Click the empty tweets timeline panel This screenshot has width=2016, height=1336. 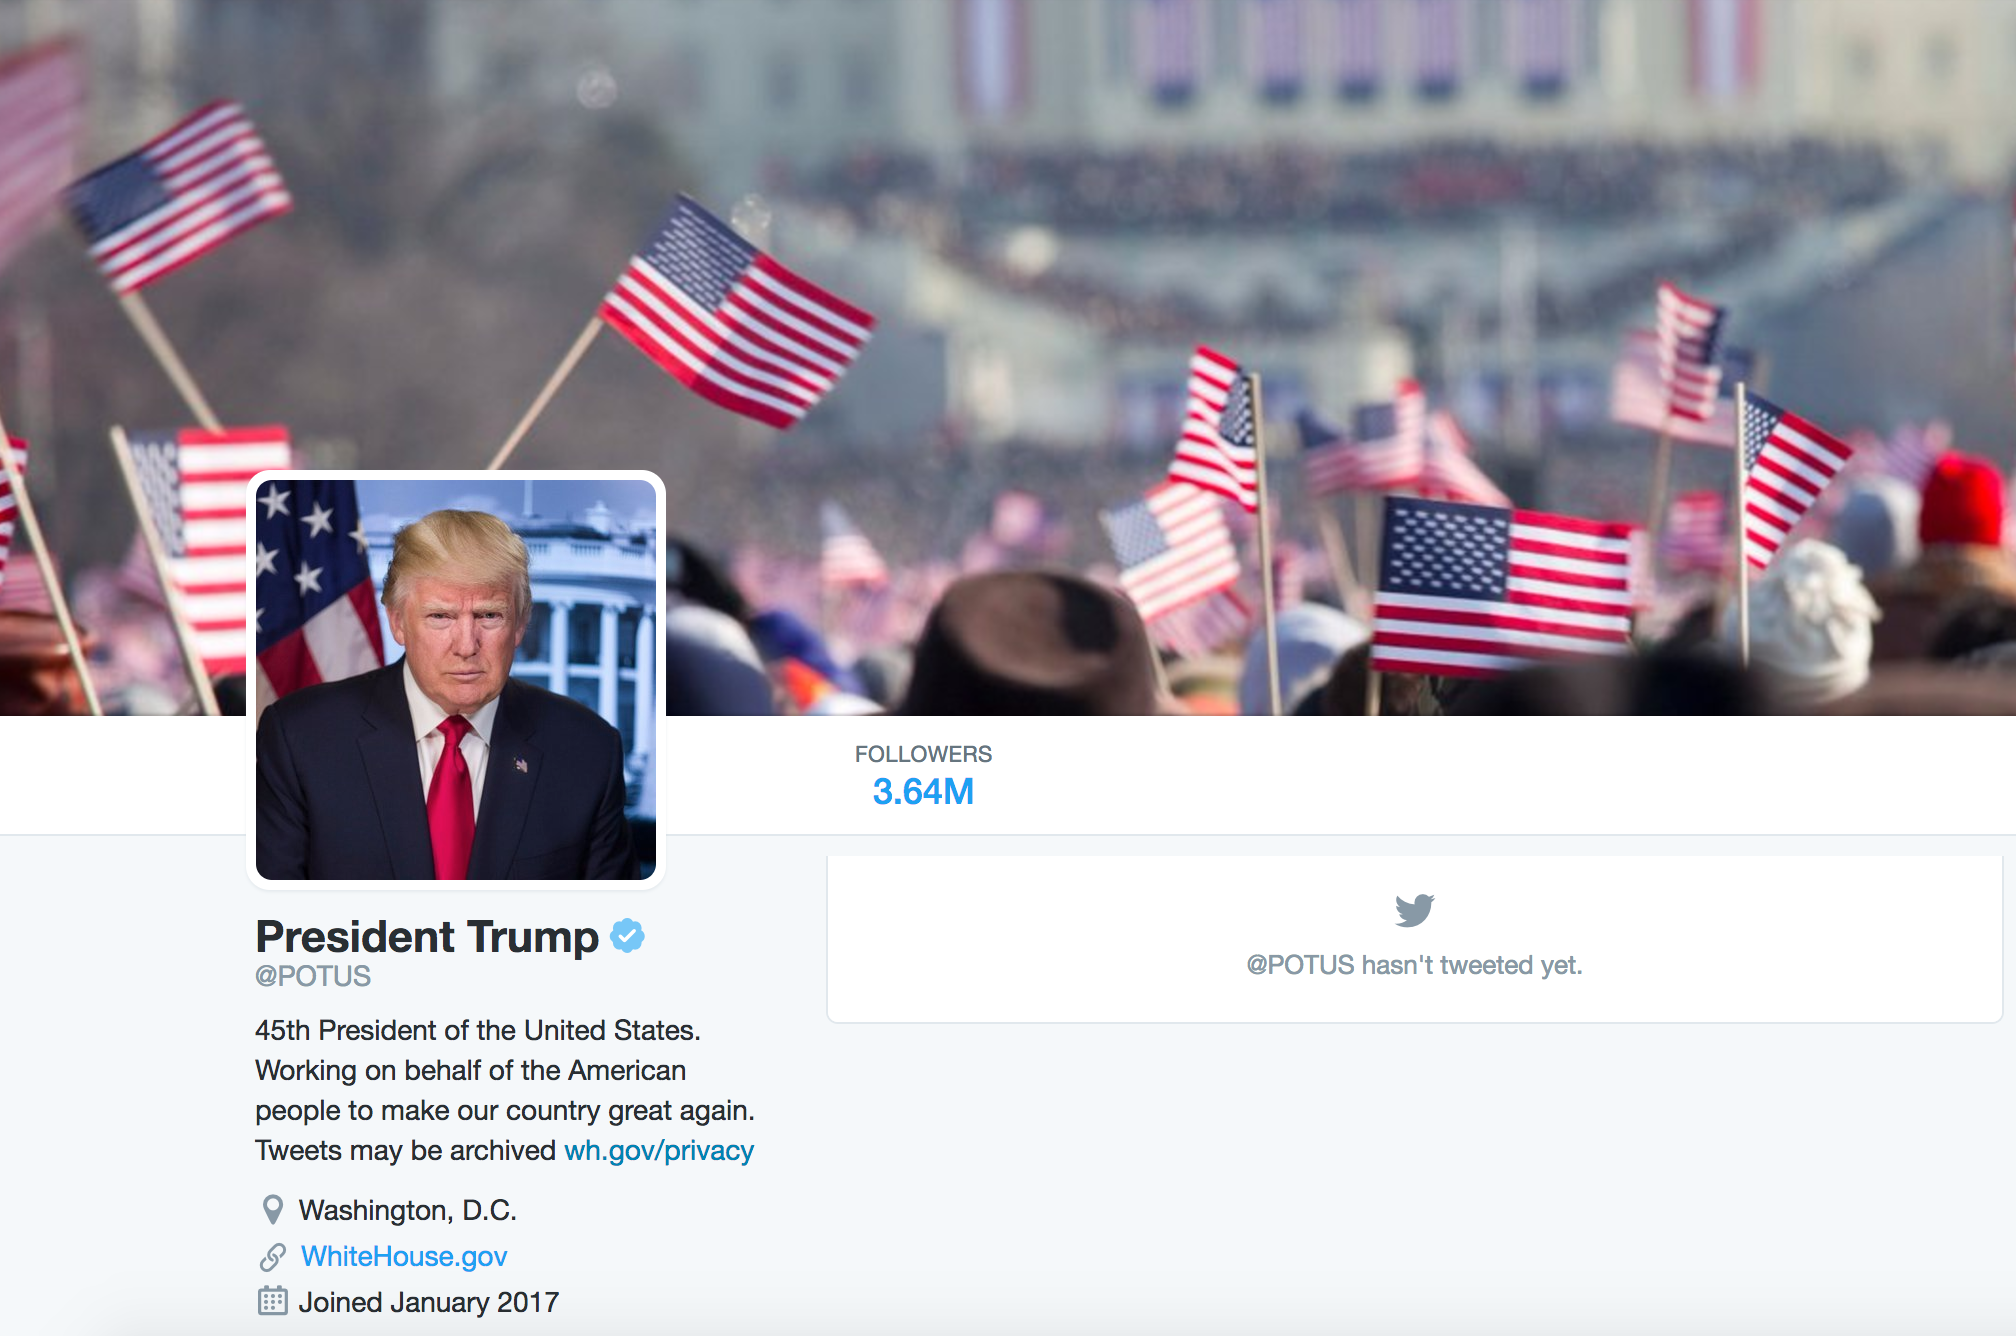1414,939
